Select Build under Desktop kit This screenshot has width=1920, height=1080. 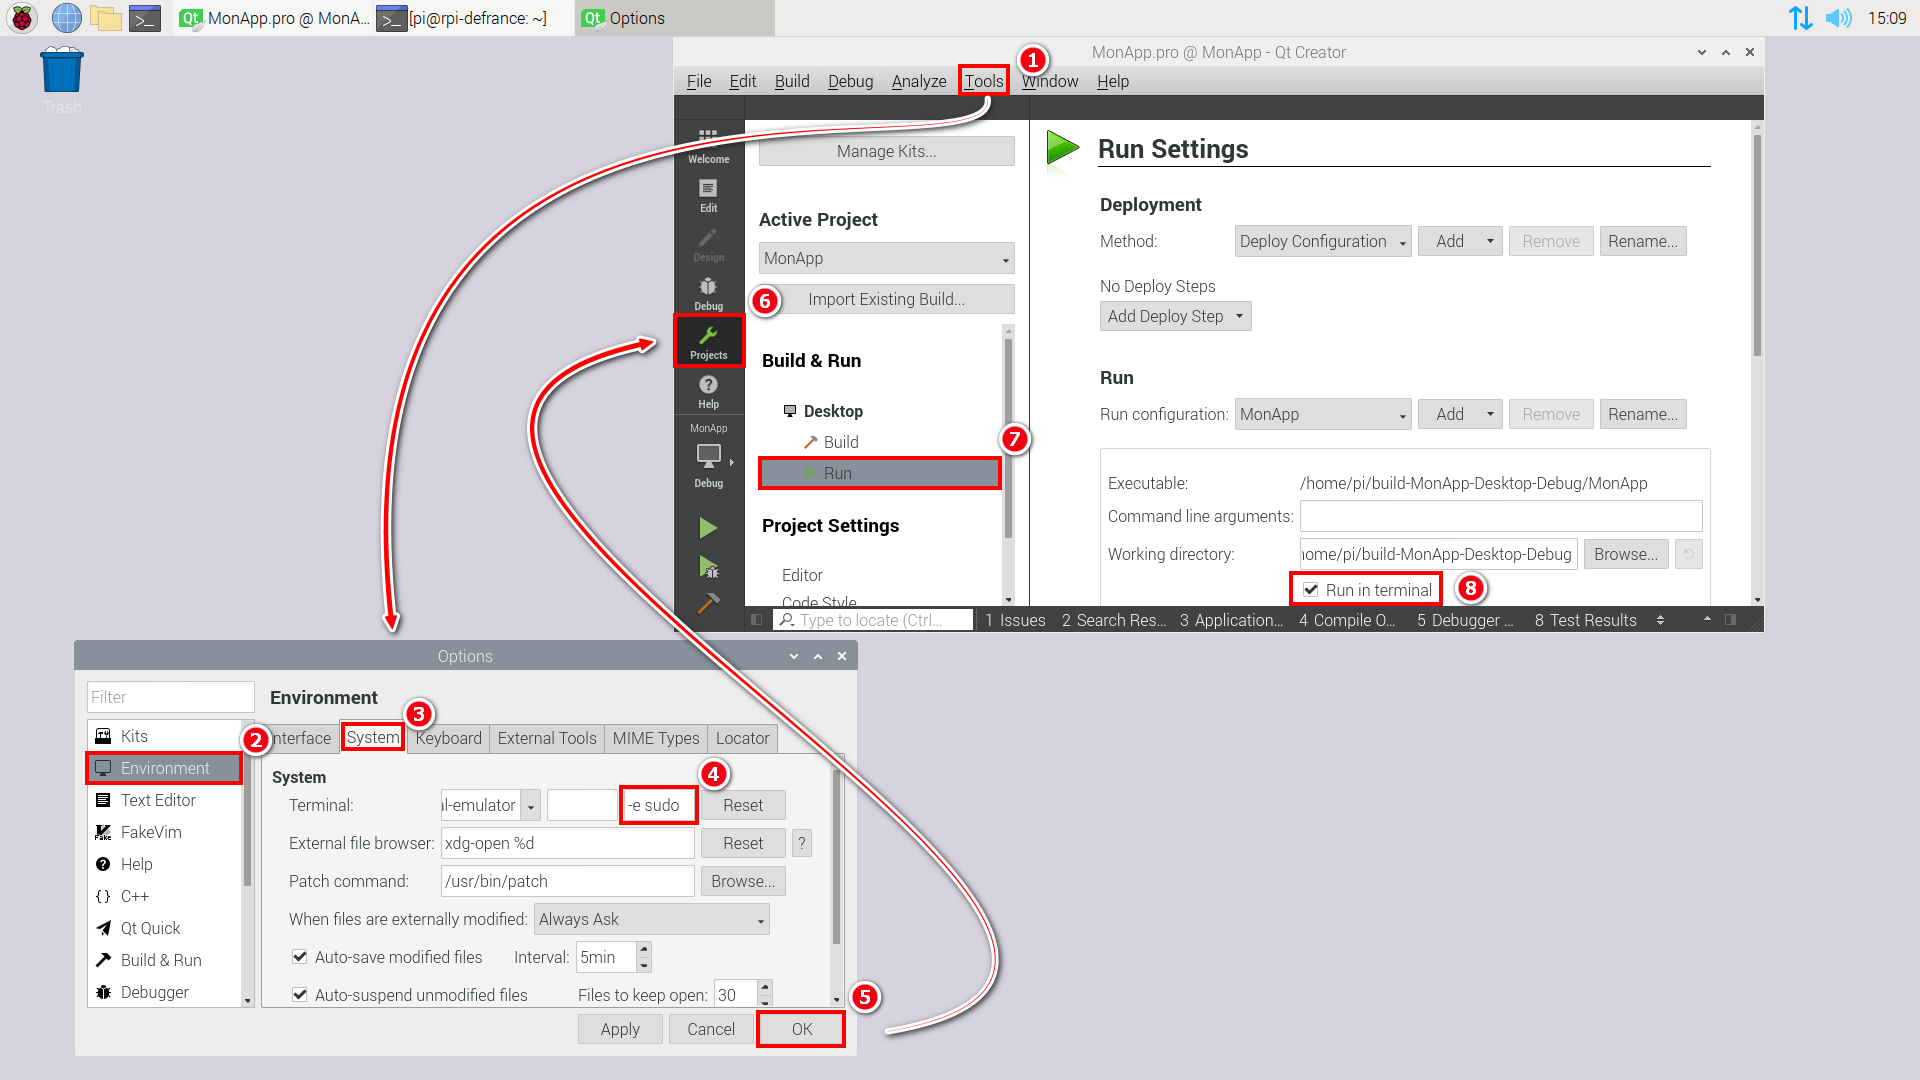pyautogui.click(x=840, y=442)
